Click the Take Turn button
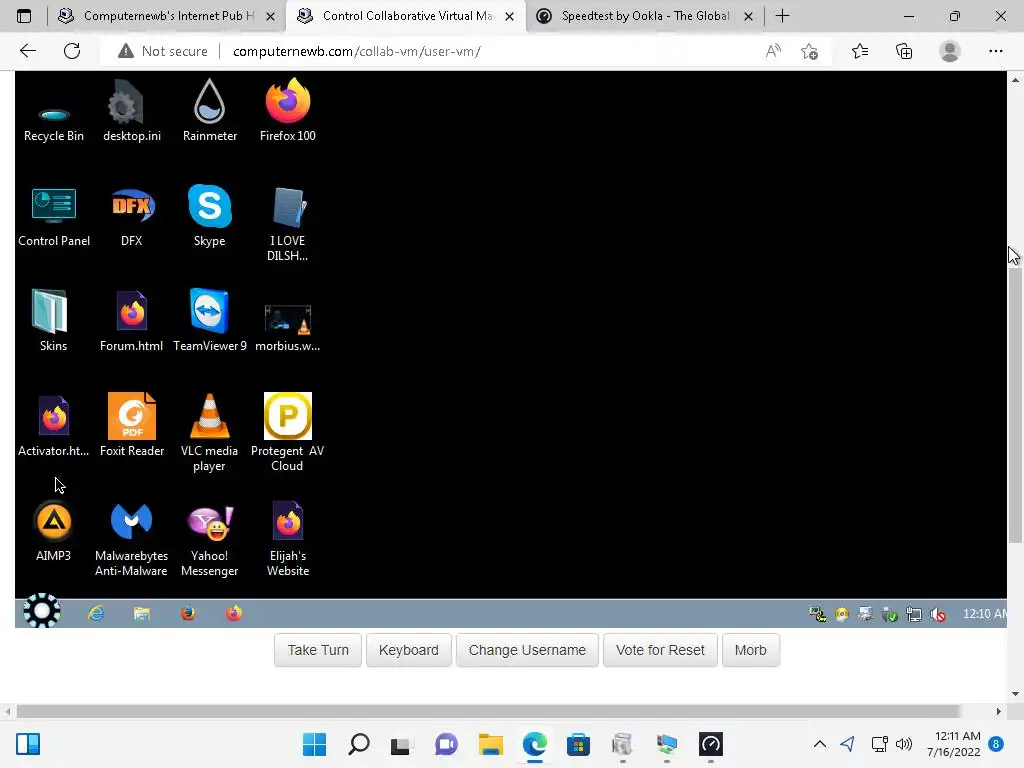 pos(318,650)
